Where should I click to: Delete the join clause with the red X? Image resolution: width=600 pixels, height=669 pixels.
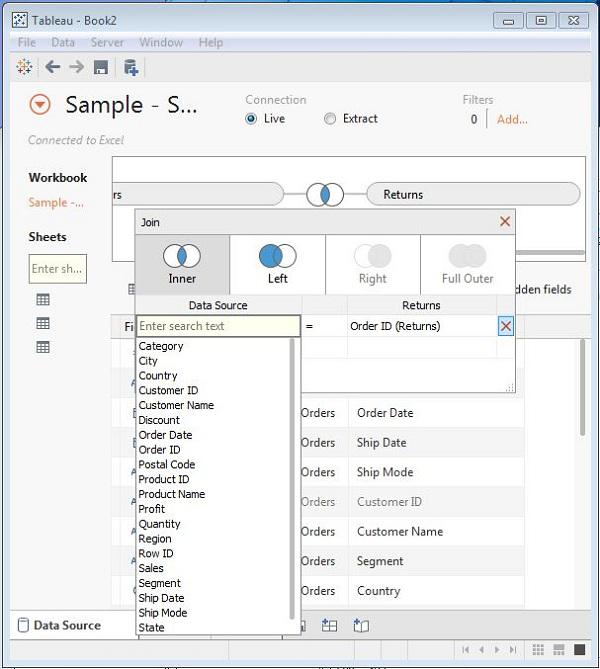[x=506, y=326]
